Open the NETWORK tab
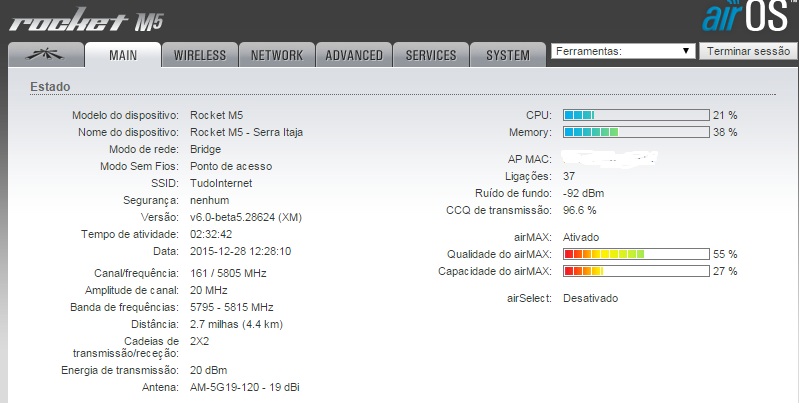Screen dimensions: 799x412 point(277,54)
